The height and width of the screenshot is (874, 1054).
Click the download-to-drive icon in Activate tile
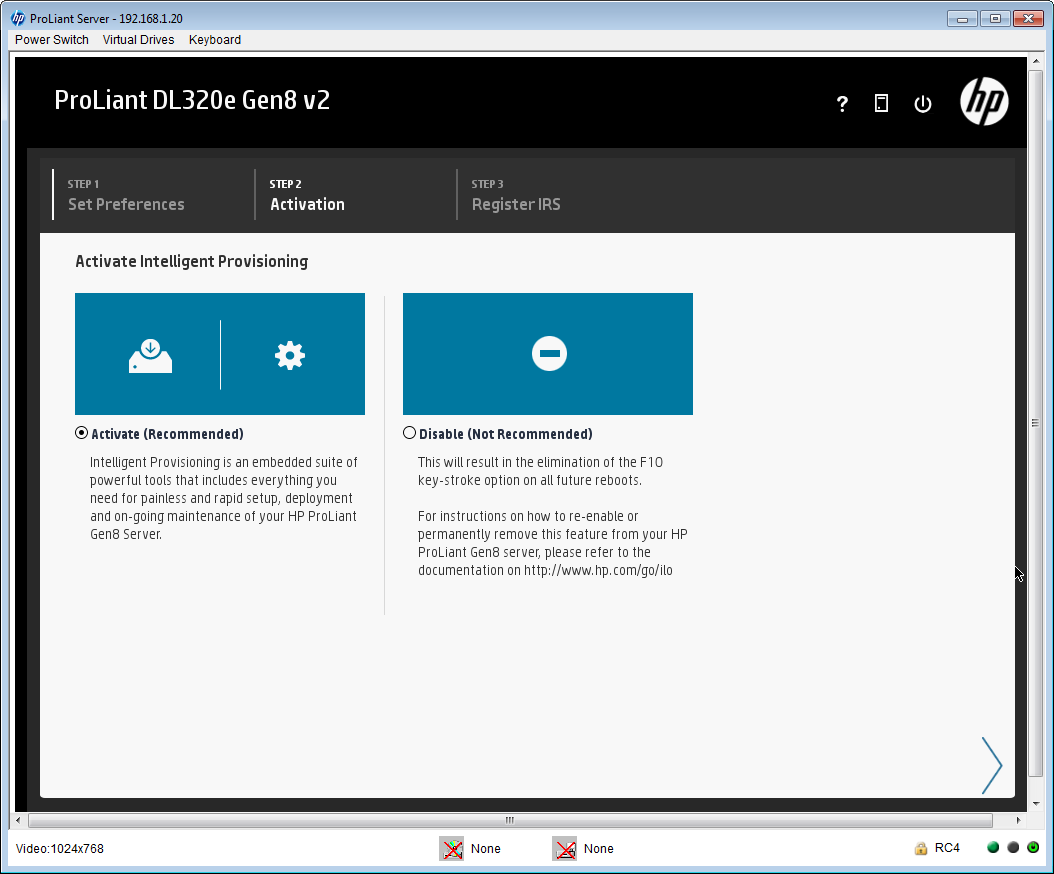[151, 356]
